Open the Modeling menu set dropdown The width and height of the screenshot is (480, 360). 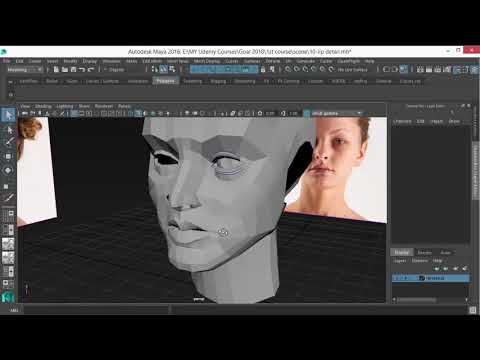pyautogui.click(x=24, y=70)
